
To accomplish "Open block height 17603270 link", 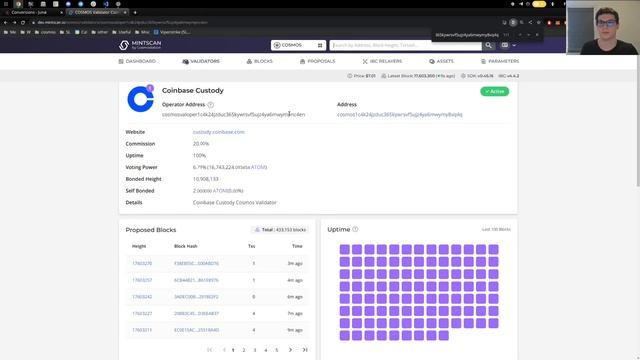I will click(x=142, y=264).
